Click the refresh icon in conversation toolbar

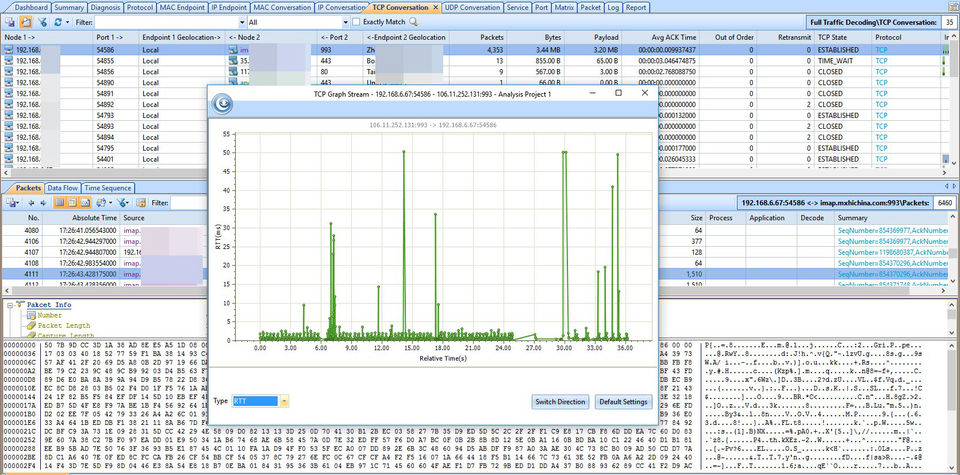58,21
